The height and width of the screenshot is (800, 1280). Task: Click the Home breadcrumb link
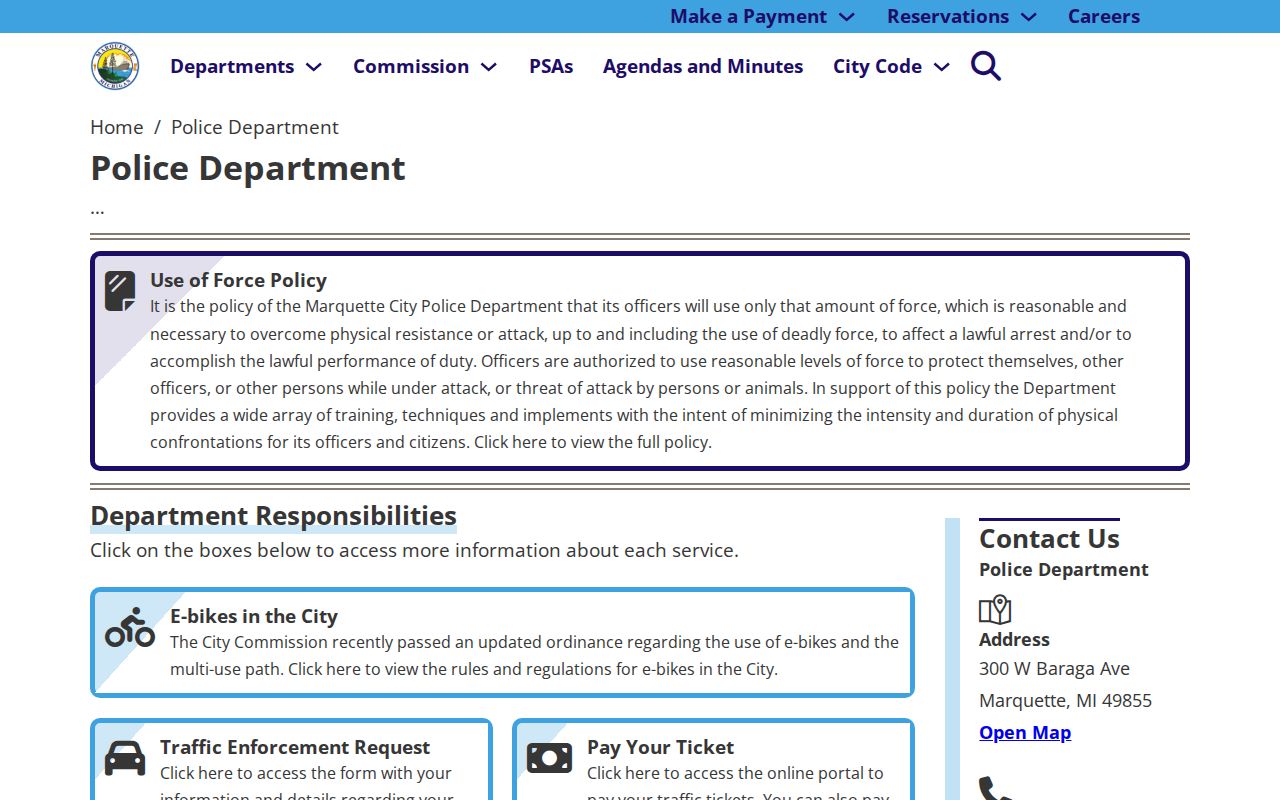(x=117, y=127)
